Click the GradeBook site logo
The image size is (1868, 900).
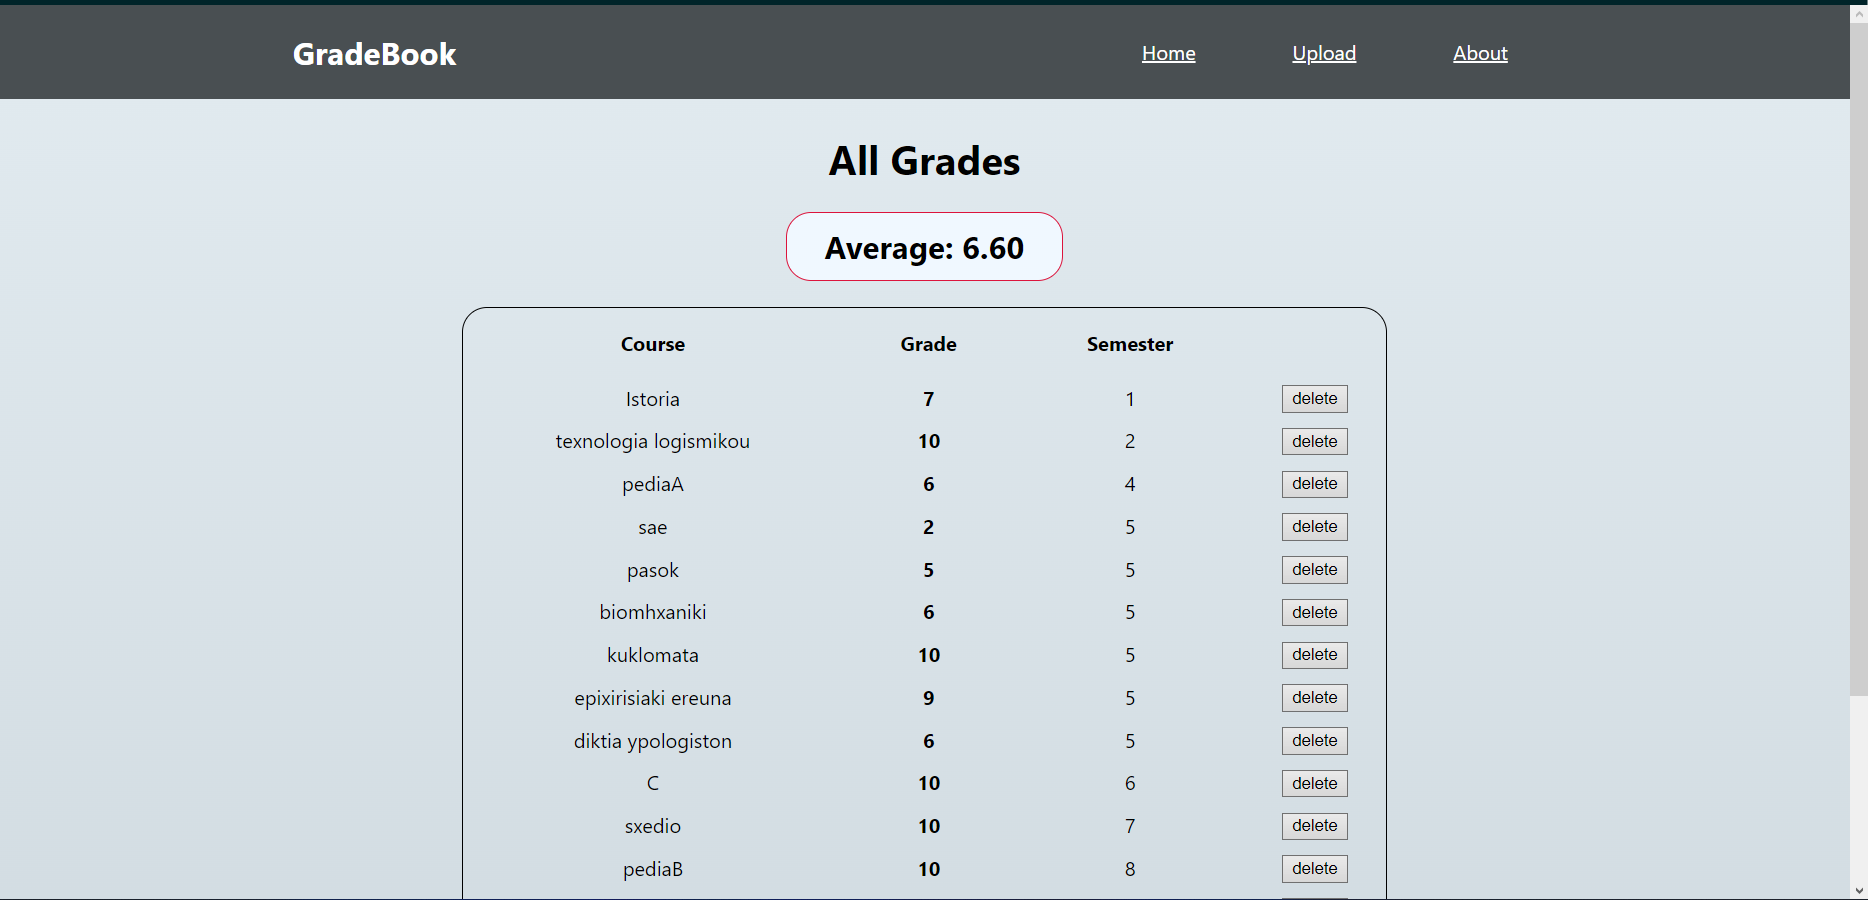pos(374,54)
